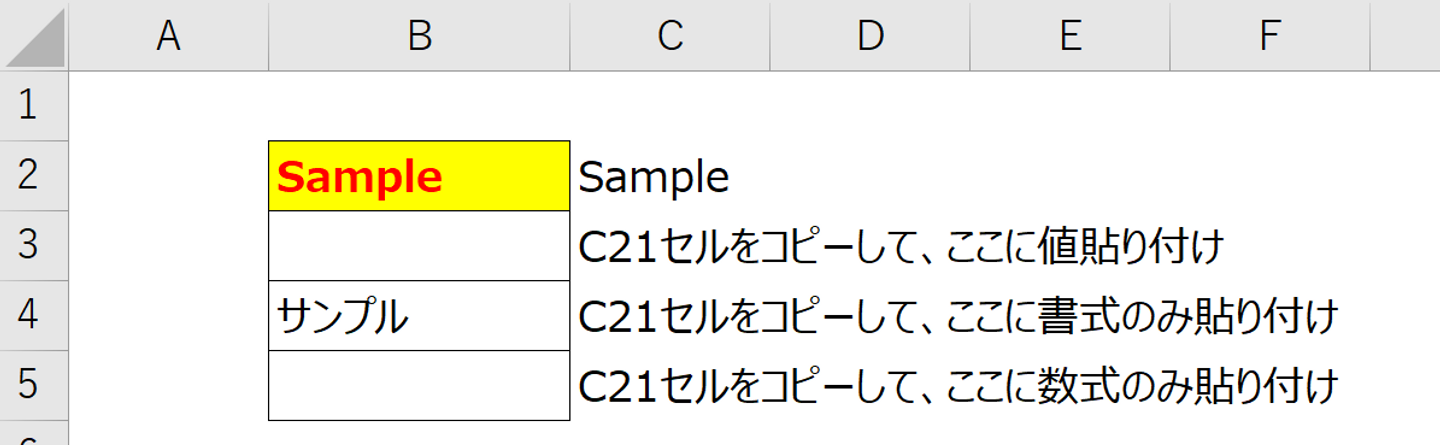Click the cell text ending 値貼り付け
The width and height of the screenshot is (1440, 445).
tap(902, 247)
